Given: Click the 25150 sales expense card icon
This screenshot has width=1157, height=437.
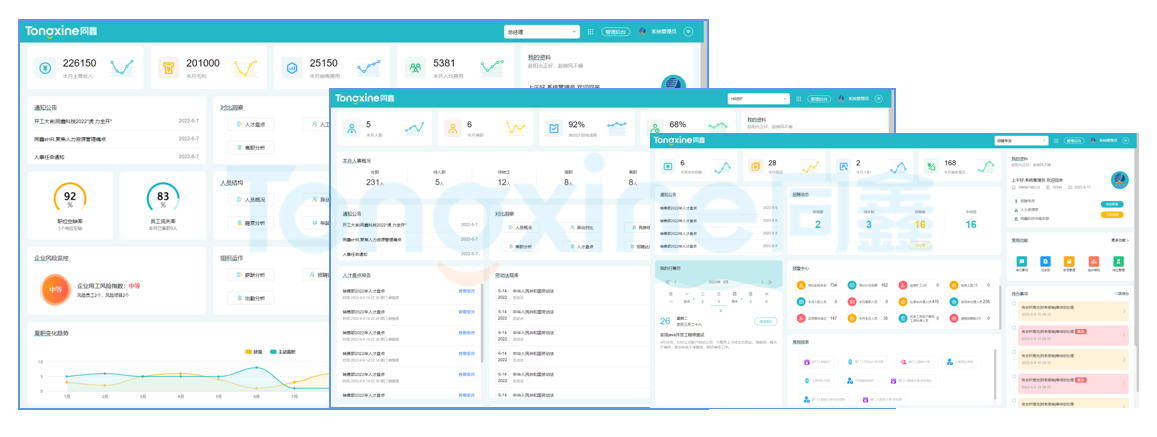Looking at the screenshot, I should (x=292, y=68).
